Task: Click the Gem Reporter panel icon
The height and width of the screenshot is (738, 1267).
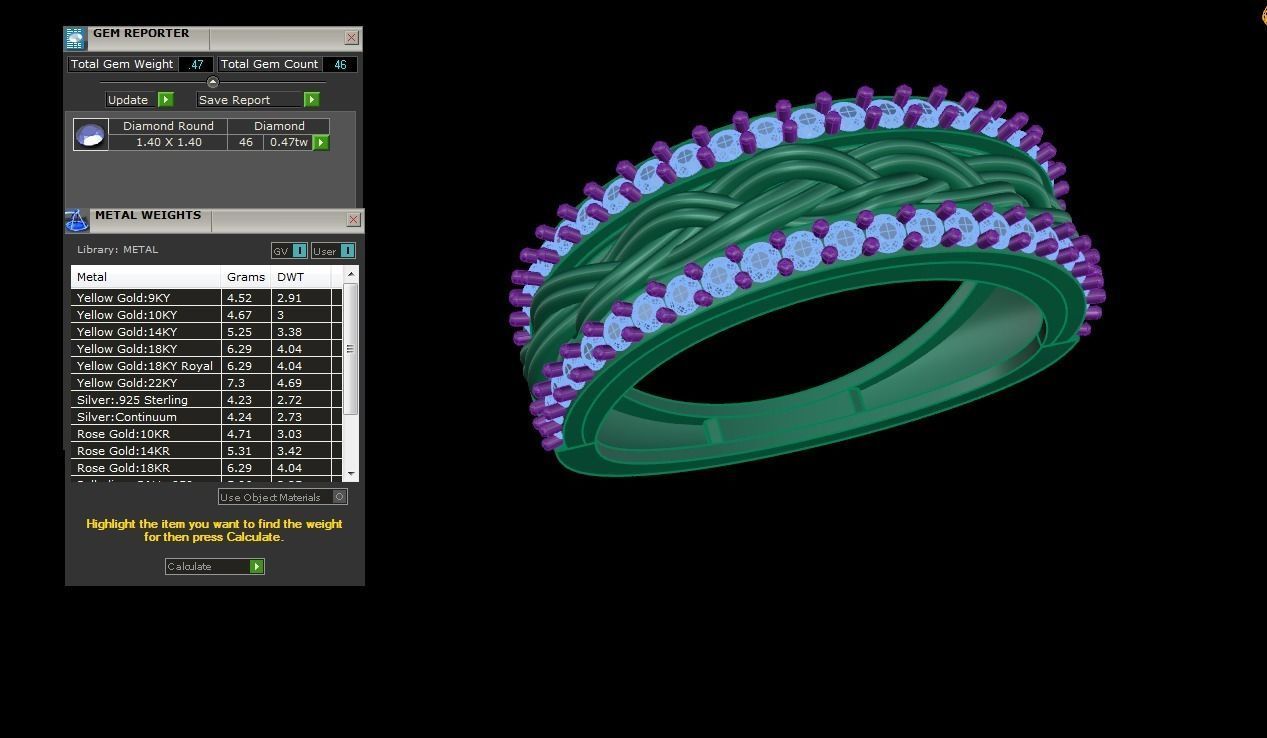Action: 75,38
